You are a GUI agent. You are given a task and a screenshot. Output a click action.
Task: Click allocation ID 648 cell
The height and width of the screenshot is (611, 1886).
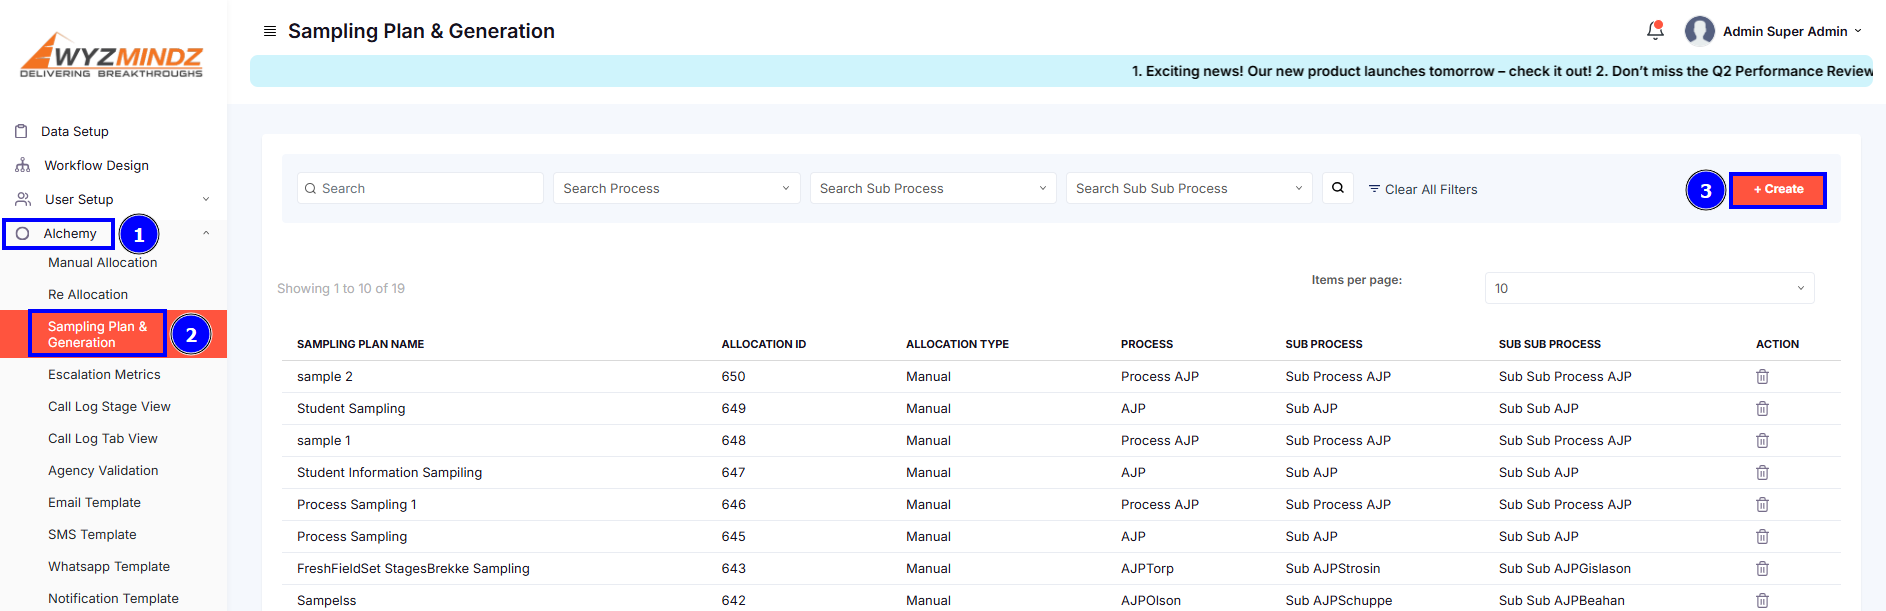point(734,441)
